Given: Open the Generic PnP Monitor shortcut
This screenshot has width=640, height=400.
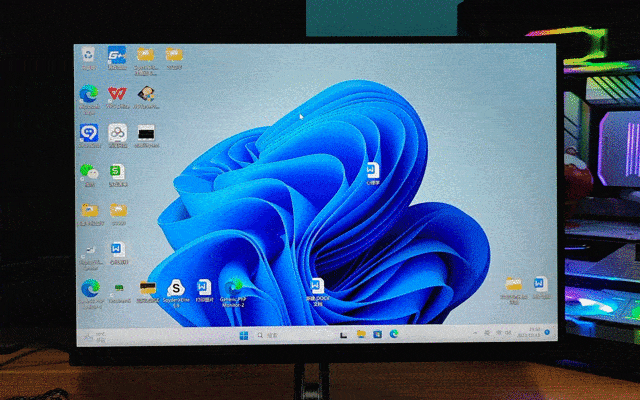Looking at the screenshot, I should [x=234, y=289].
